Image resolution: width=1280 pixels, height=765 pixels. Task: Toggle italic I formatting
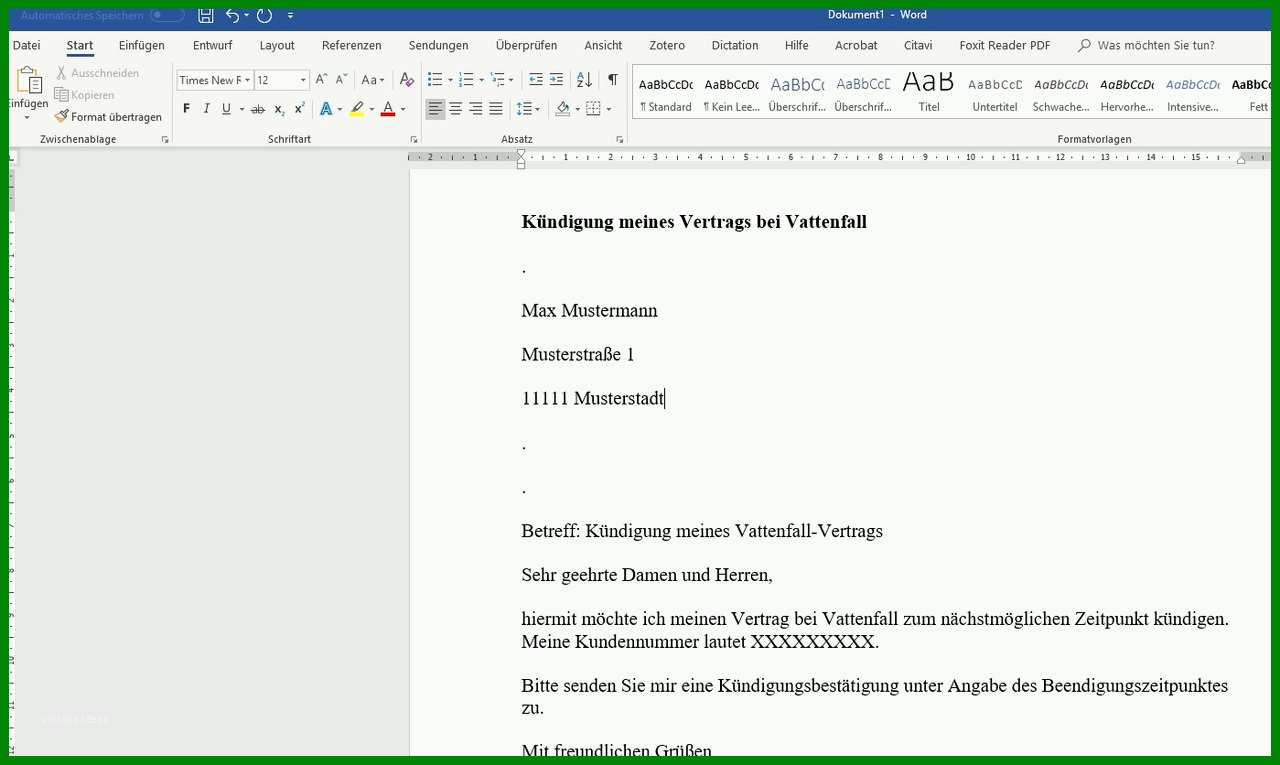pos(206,109)
